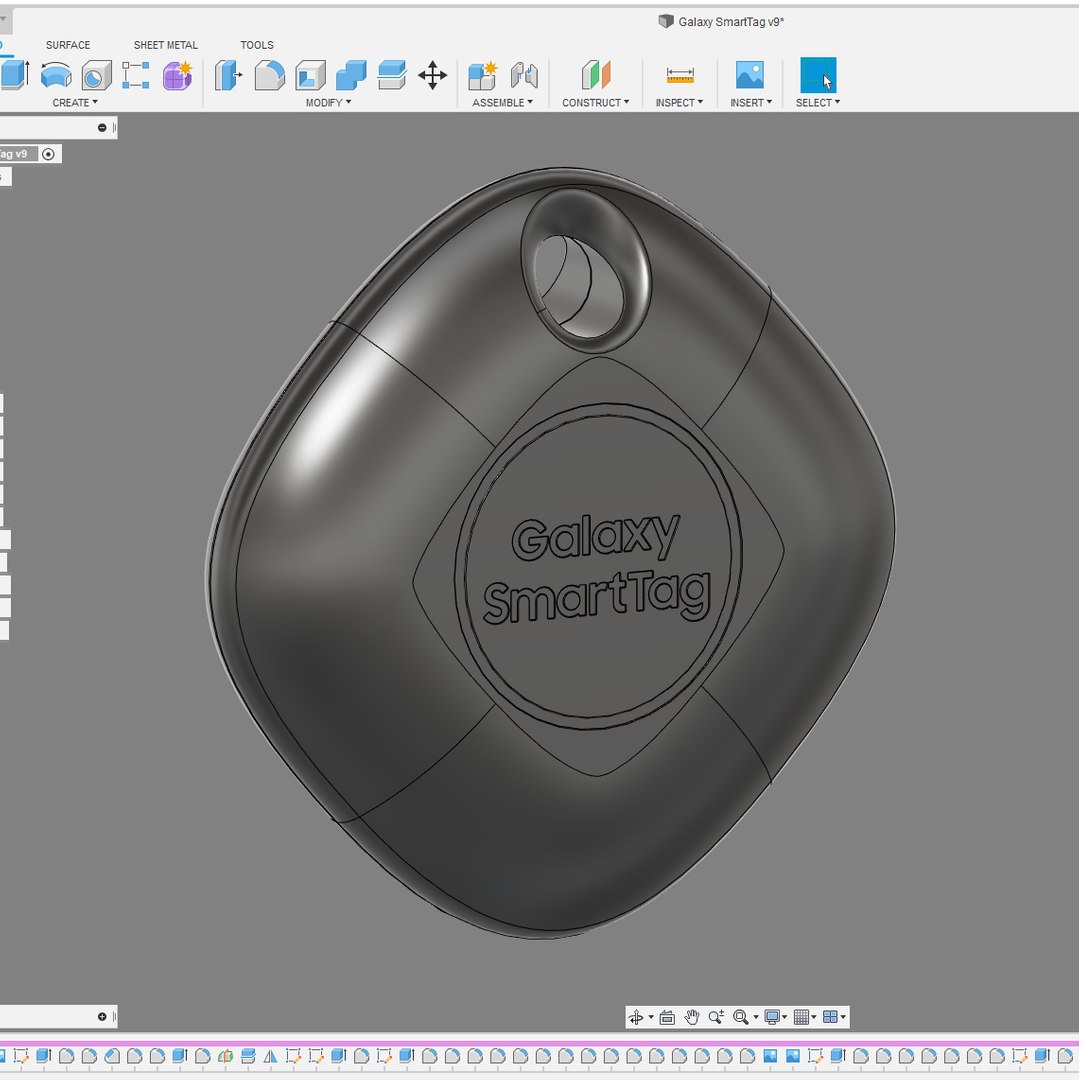This screenshot has width=1079, height=1080.
Task: Select the Offset Face tool icon
Action: coord(392,75)
